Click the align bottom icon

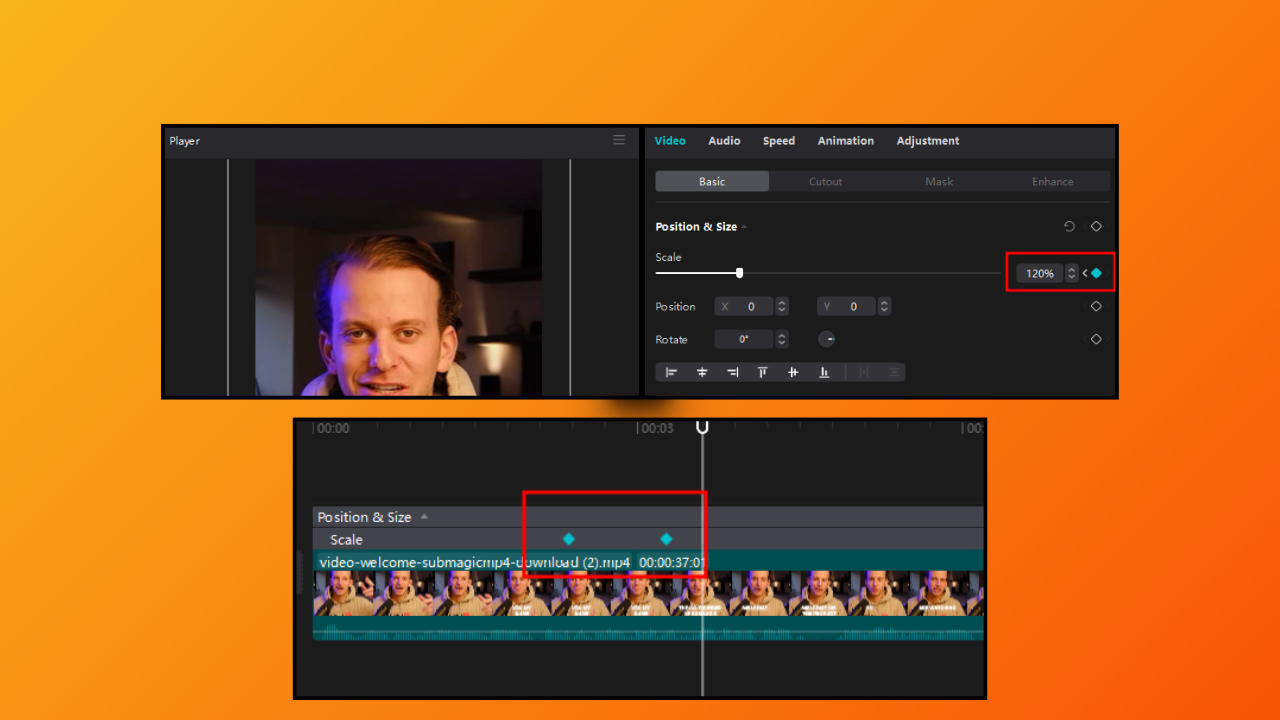point(823,372)
